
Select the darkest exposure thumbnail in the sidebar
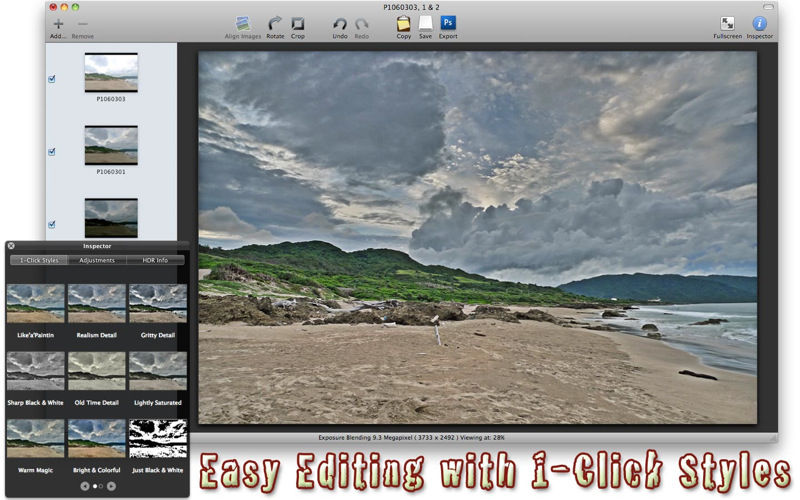coord(111,218)
